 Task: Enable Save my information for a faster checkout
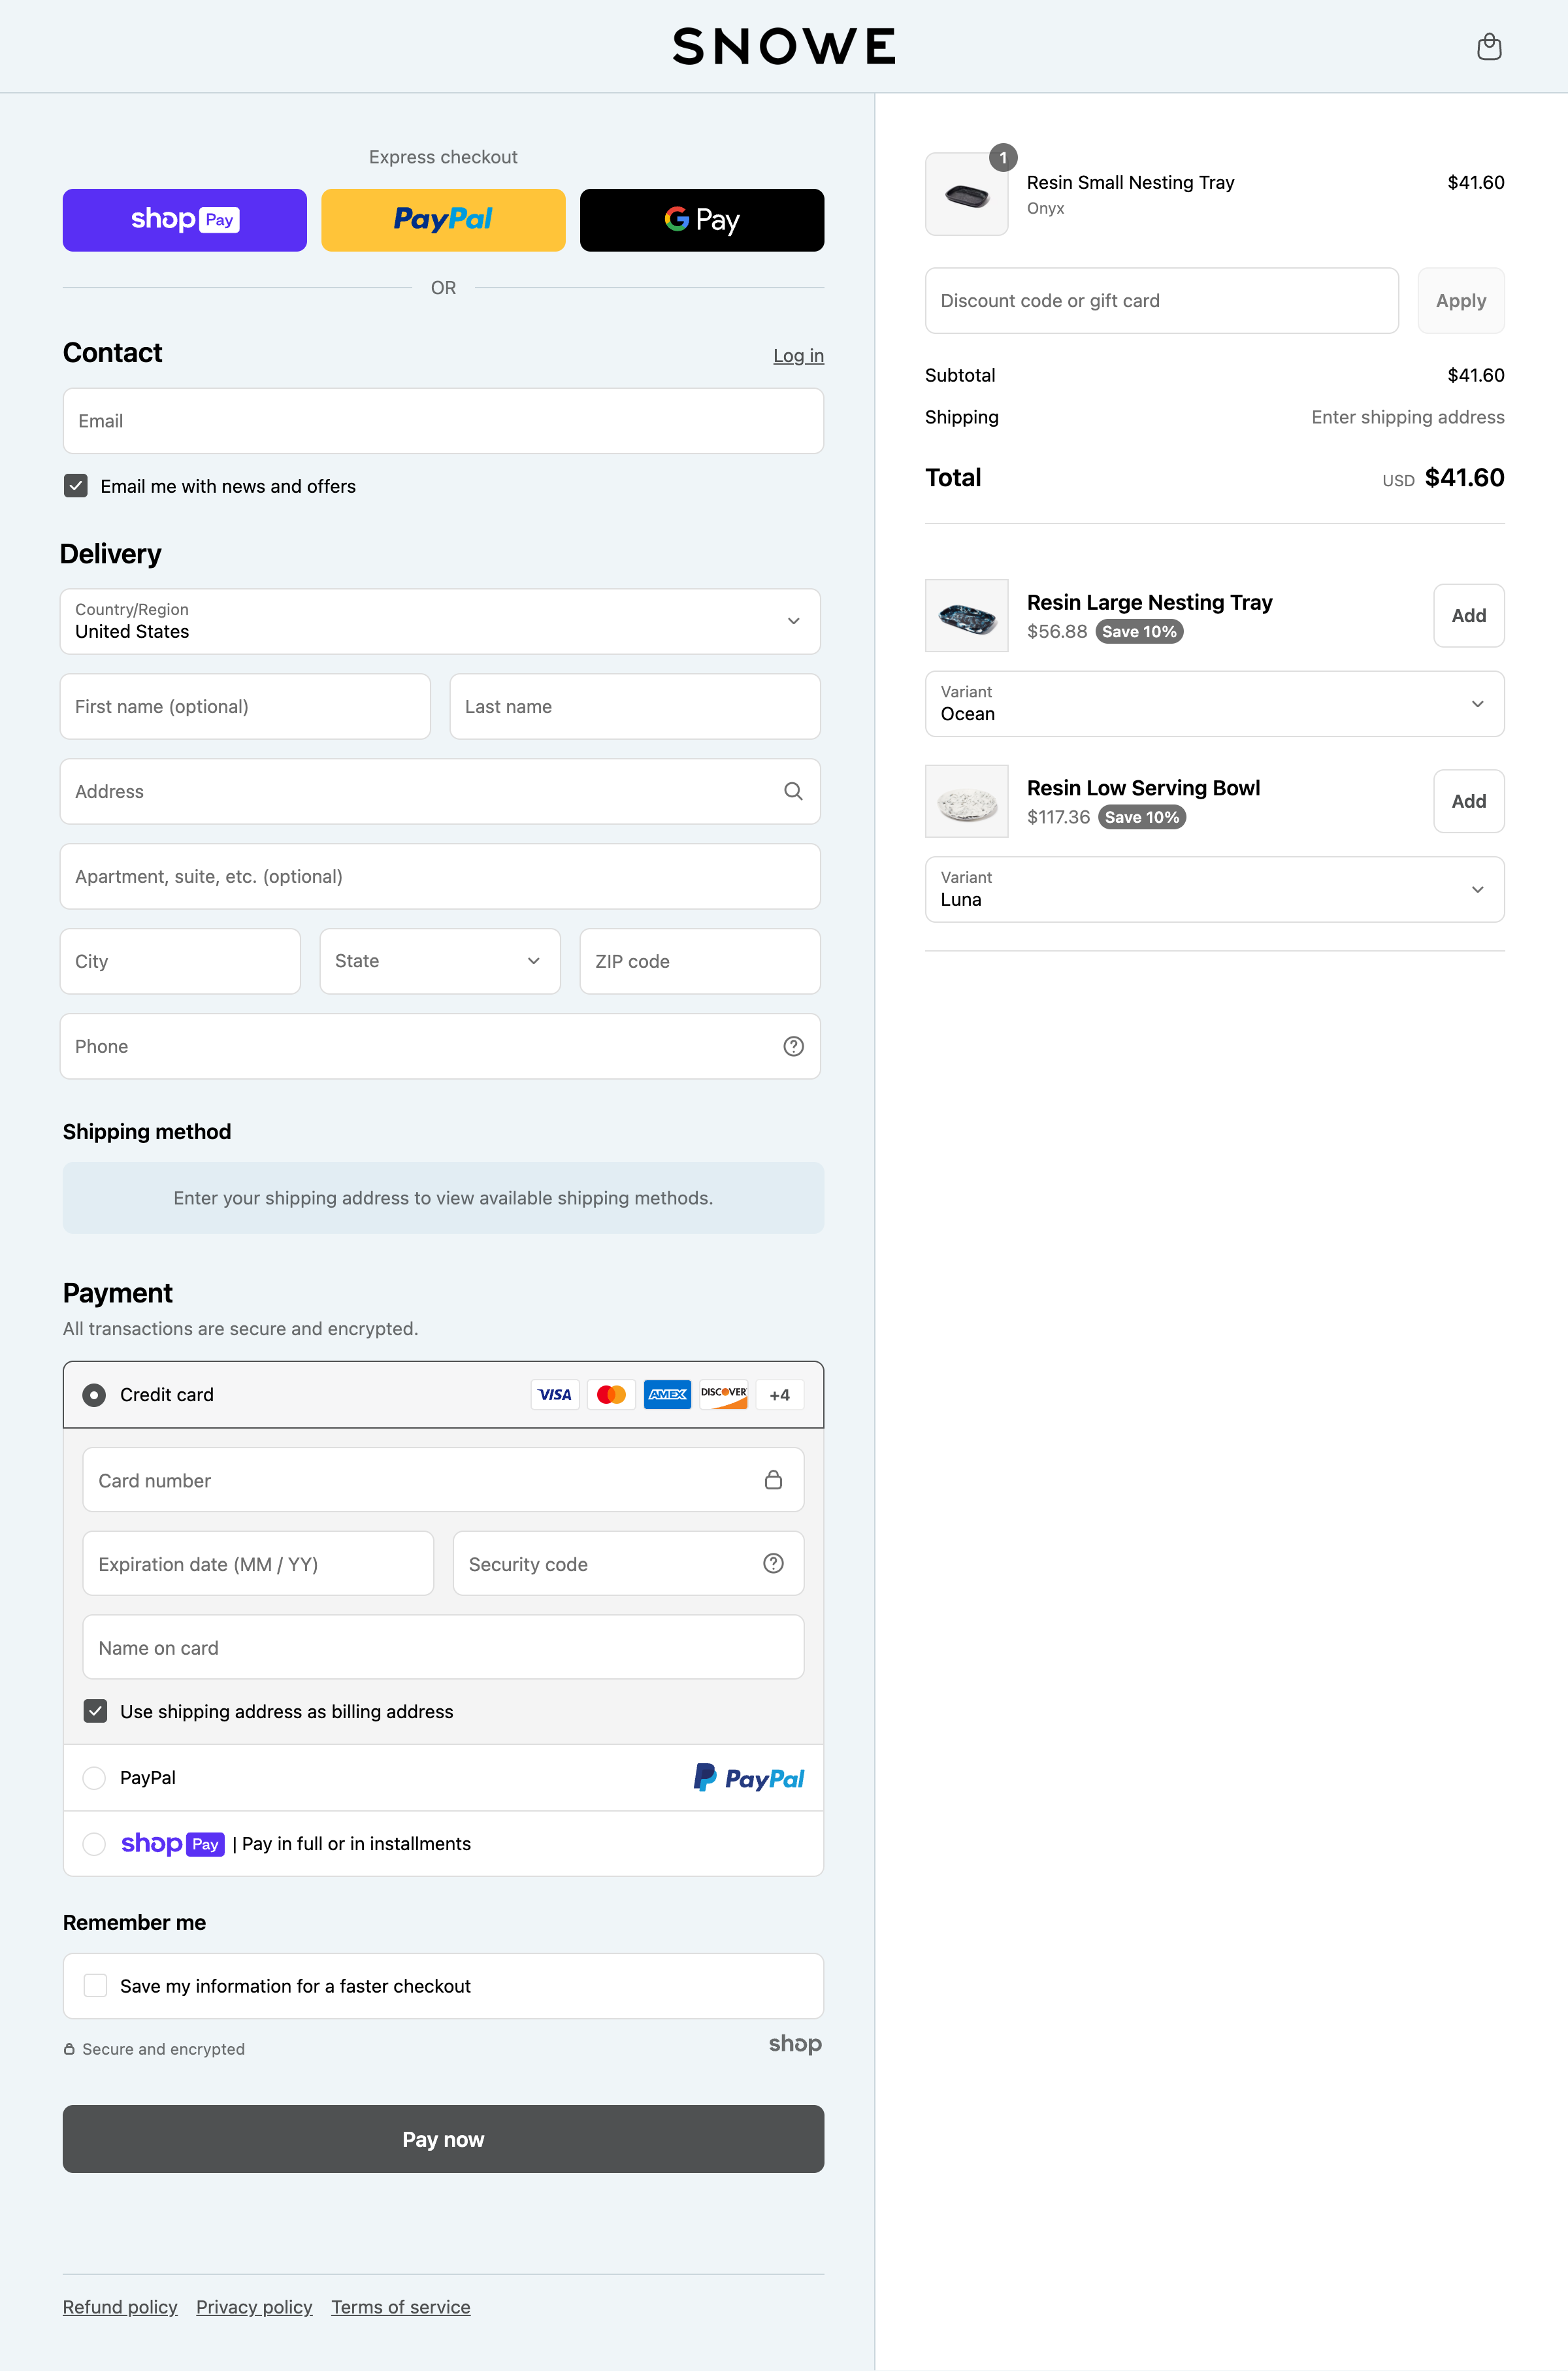pyautogui.click(x=95, y=1985)
